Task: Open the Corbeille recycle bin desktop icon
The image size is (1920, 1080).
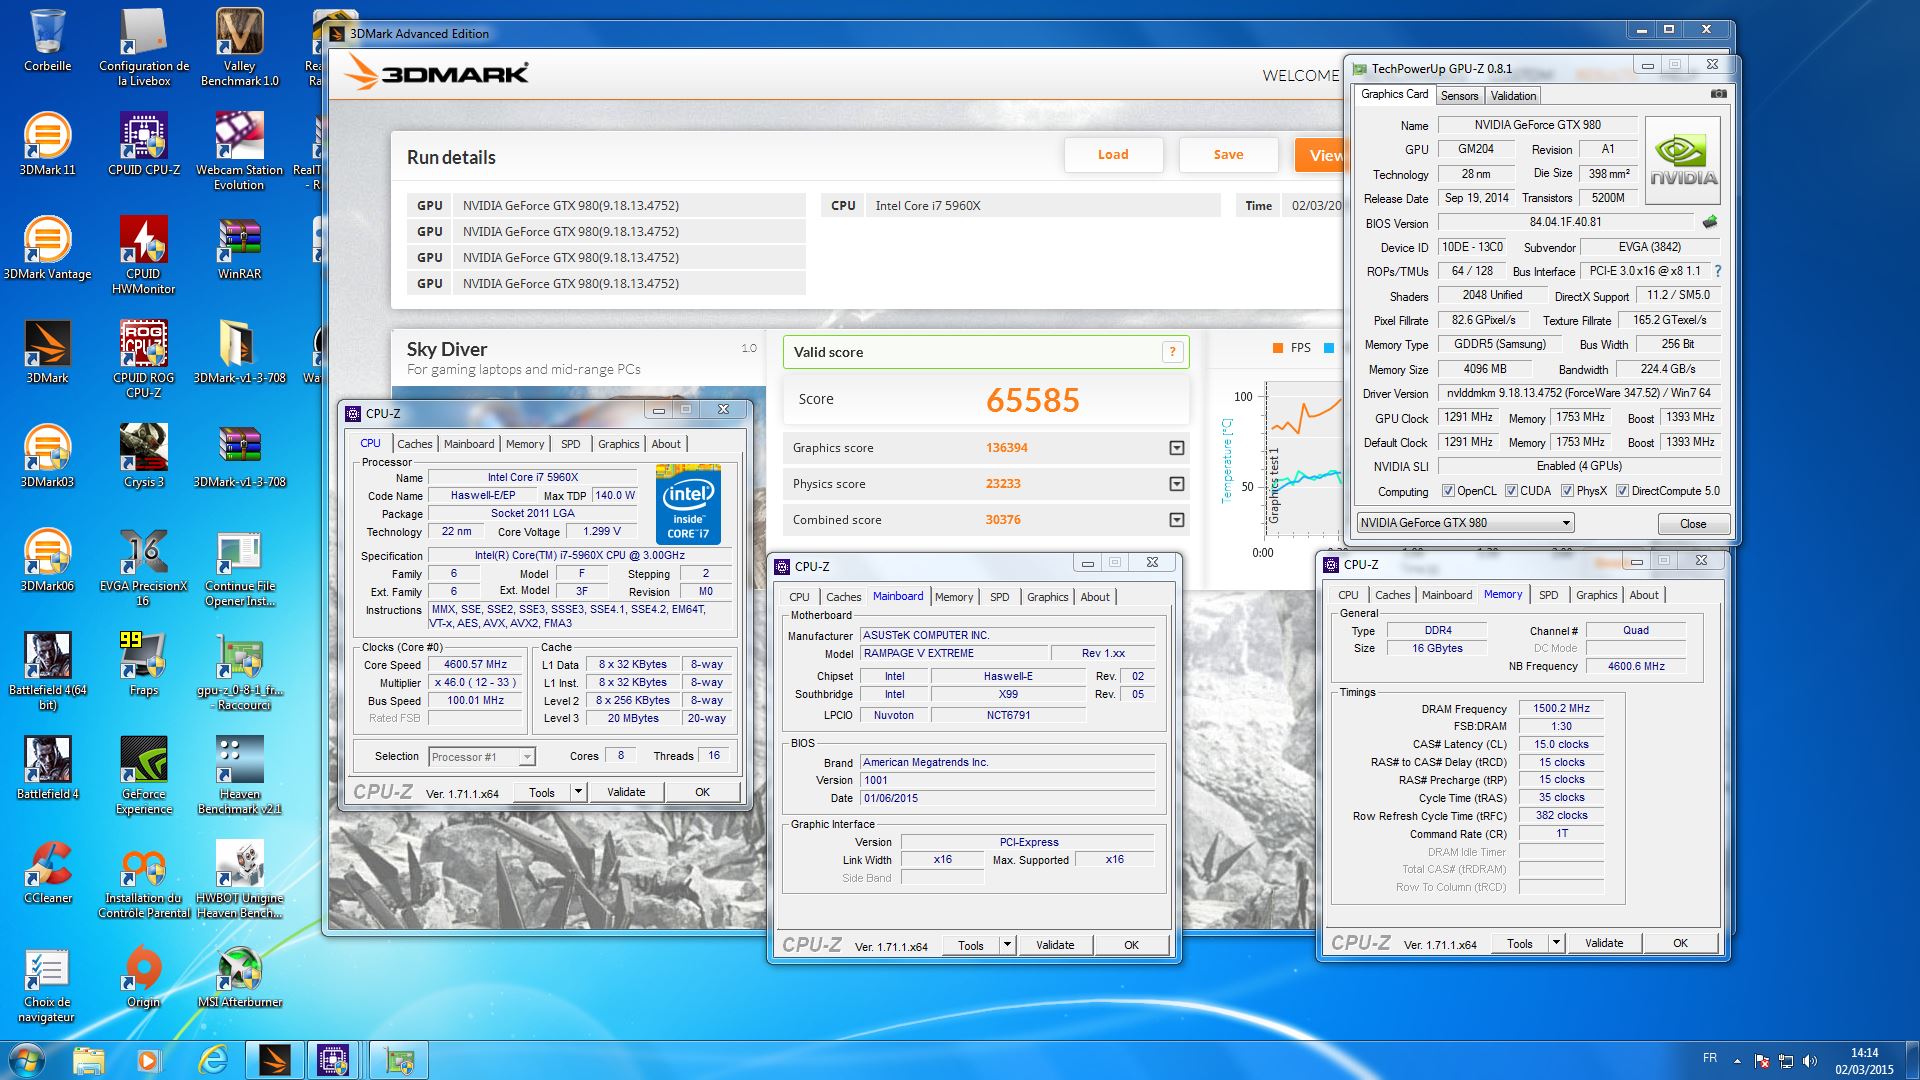Action: 47,40
